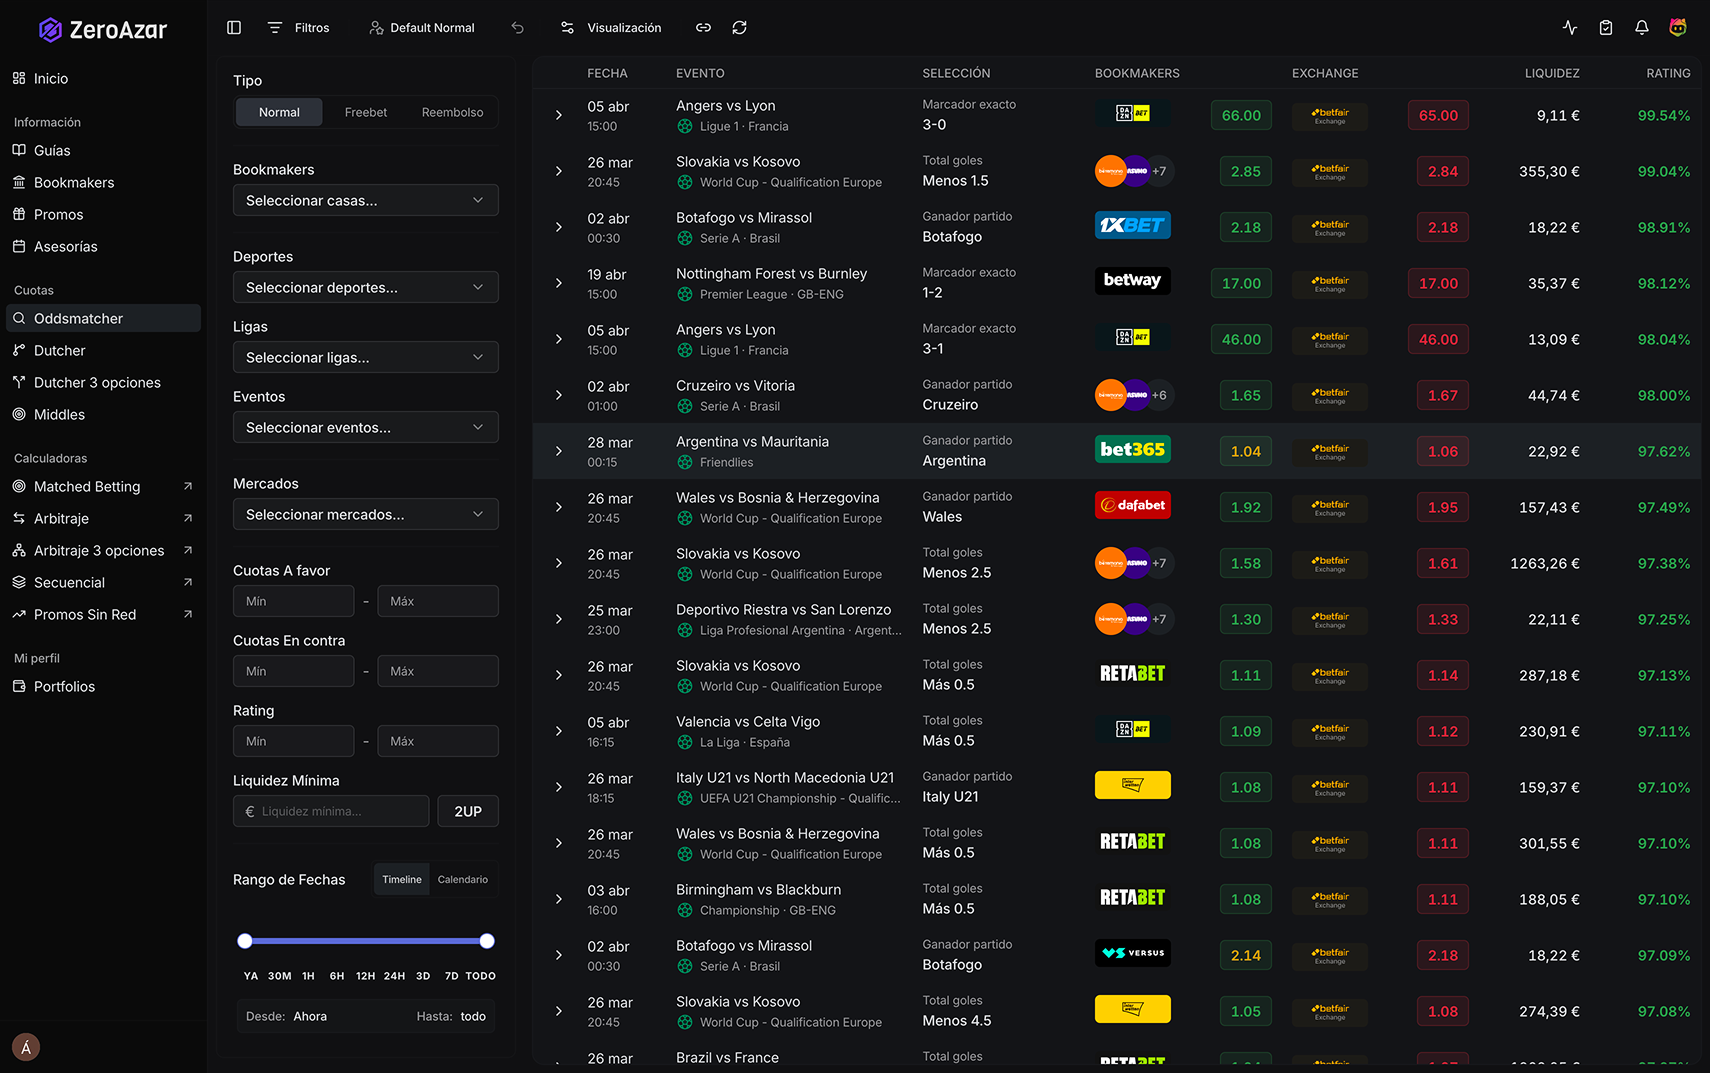Click the 2UP button
The image size is (1710, 1073).
point(468,811)
